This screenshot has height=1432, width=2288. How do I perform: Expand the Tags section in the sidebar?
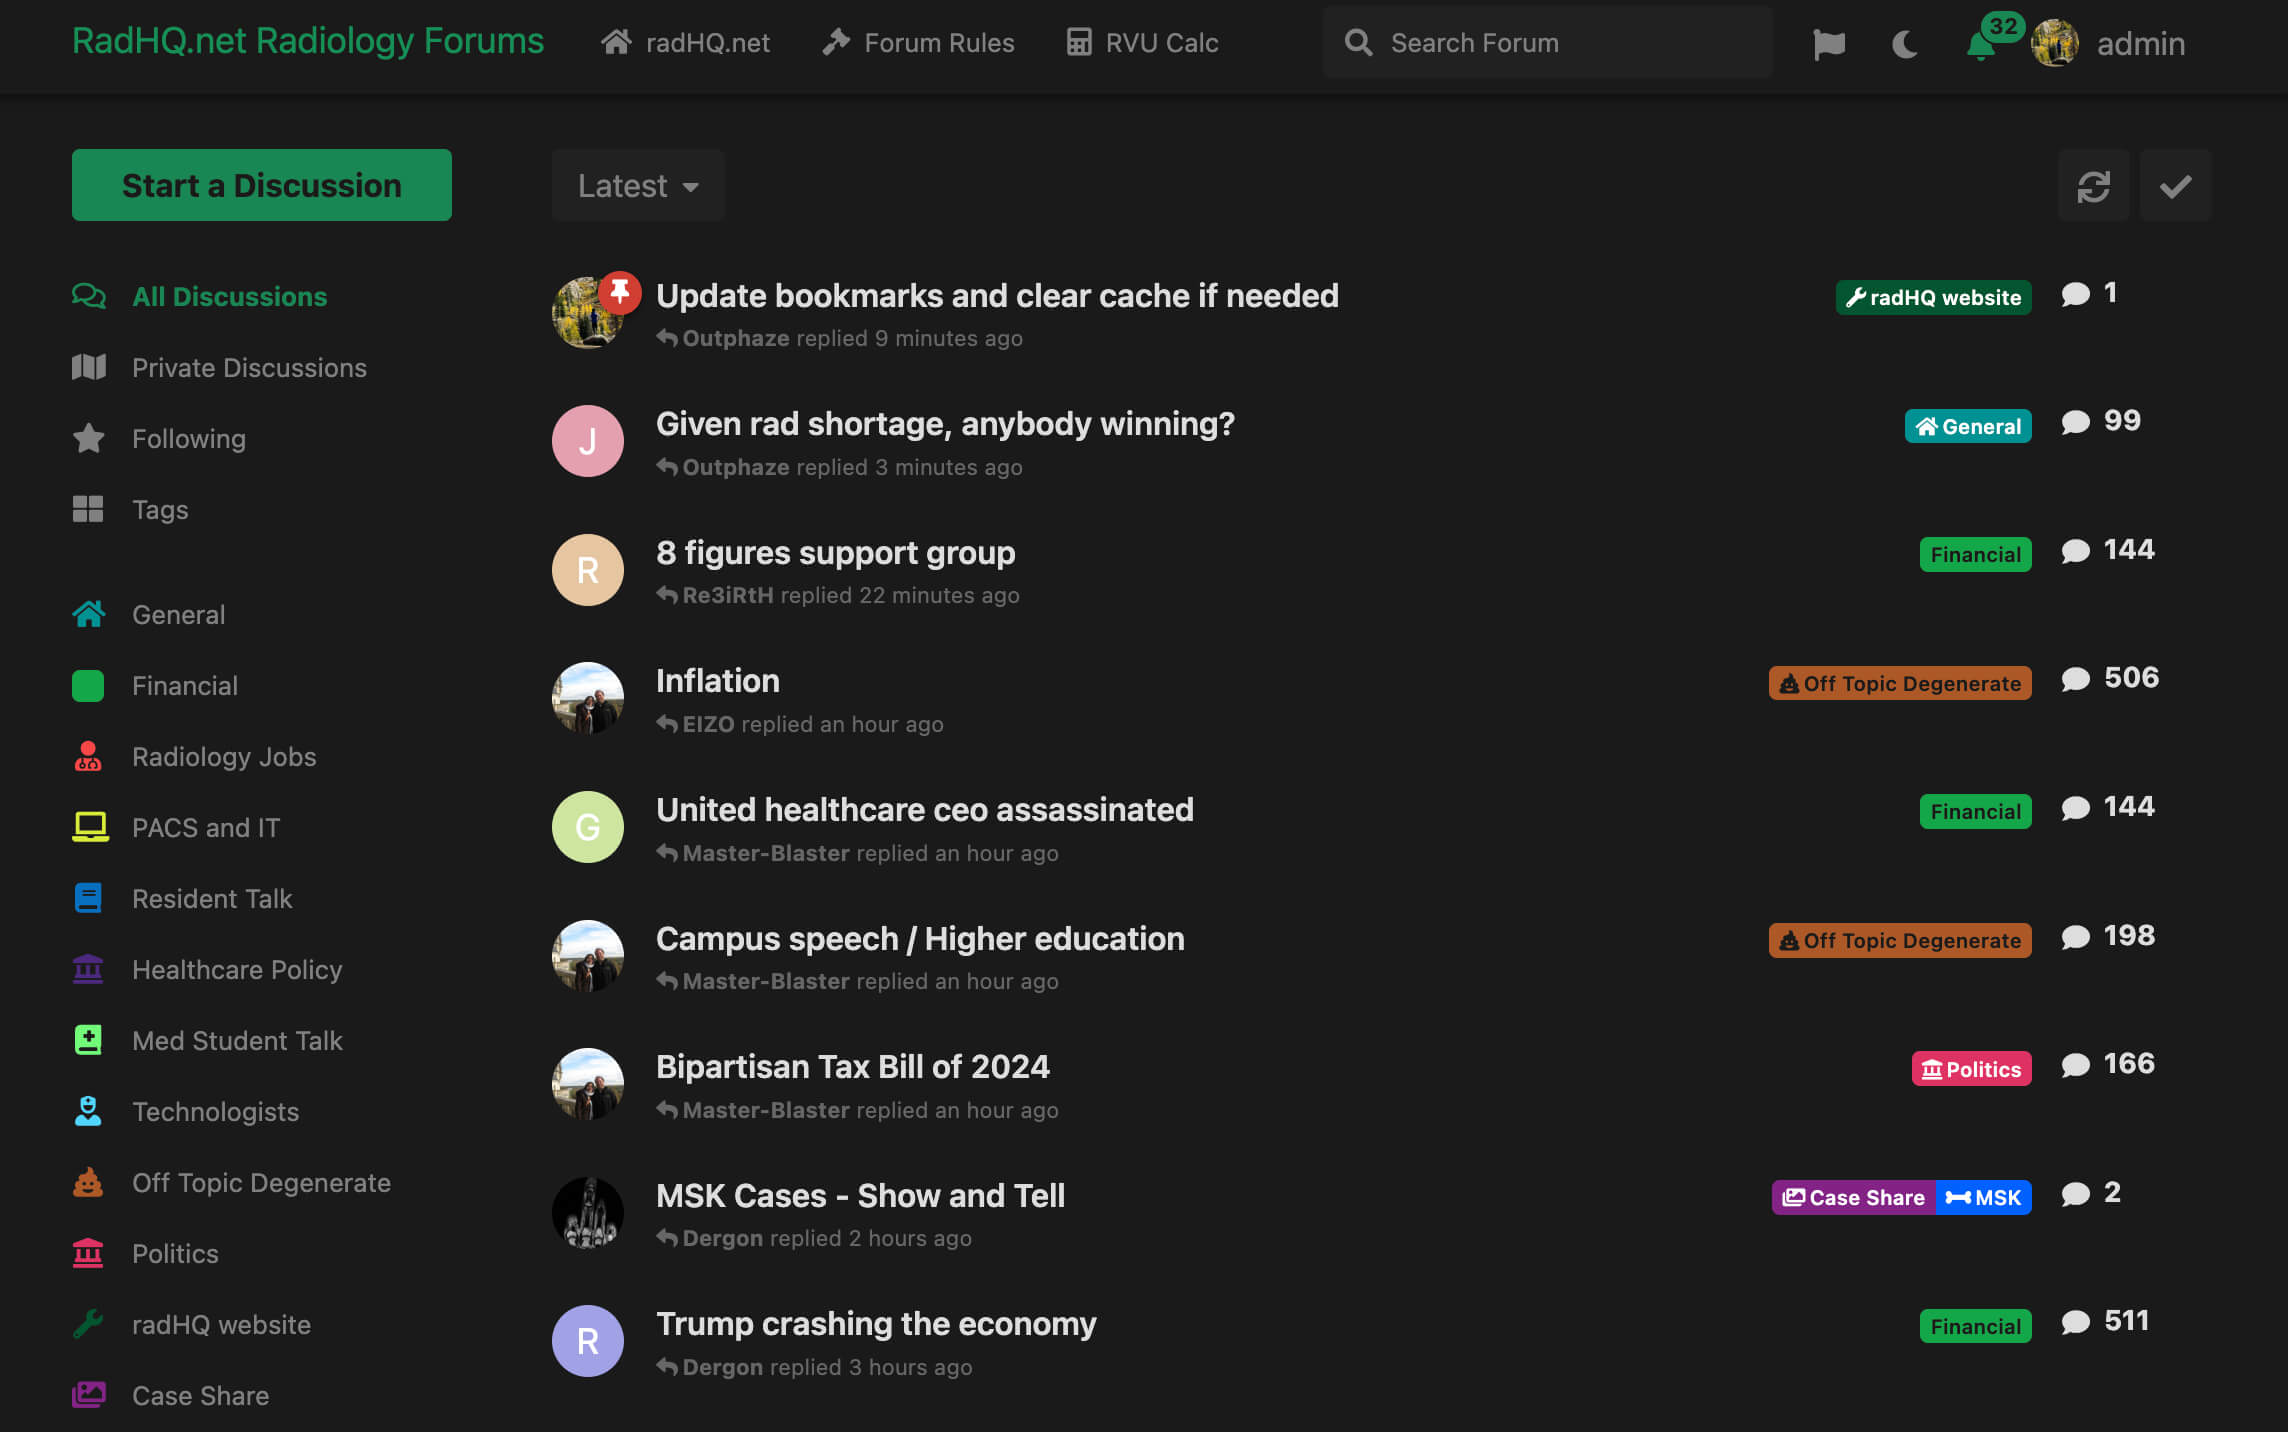(x=158, y=509)
